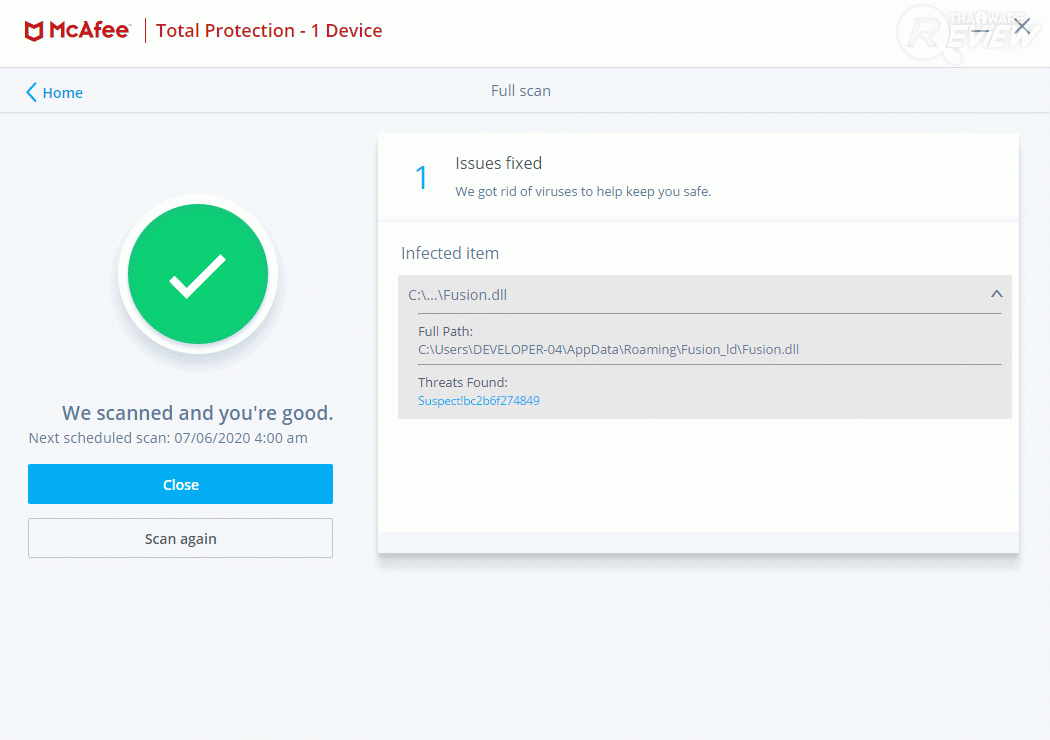
Task: Collapse the Fusion.dll infected item details
Action: pyautogui.click(x=996, y=295)
